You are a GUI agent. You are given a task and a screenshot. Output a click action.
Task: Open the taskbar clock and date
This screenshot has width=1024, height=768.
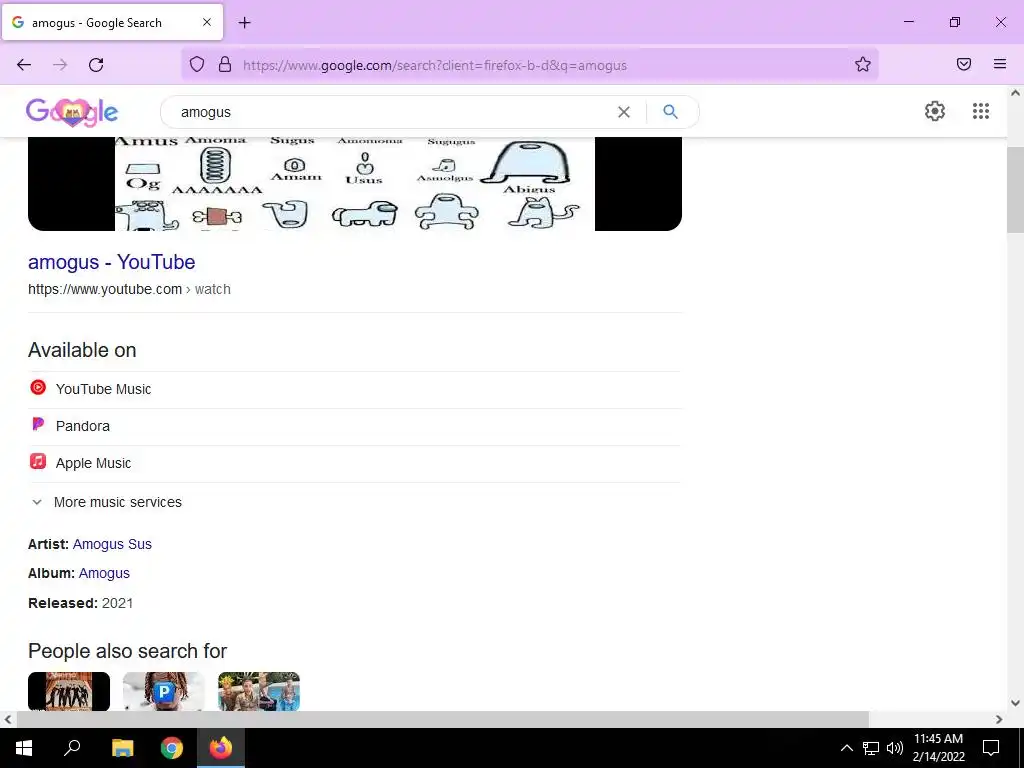click(938, 748)
